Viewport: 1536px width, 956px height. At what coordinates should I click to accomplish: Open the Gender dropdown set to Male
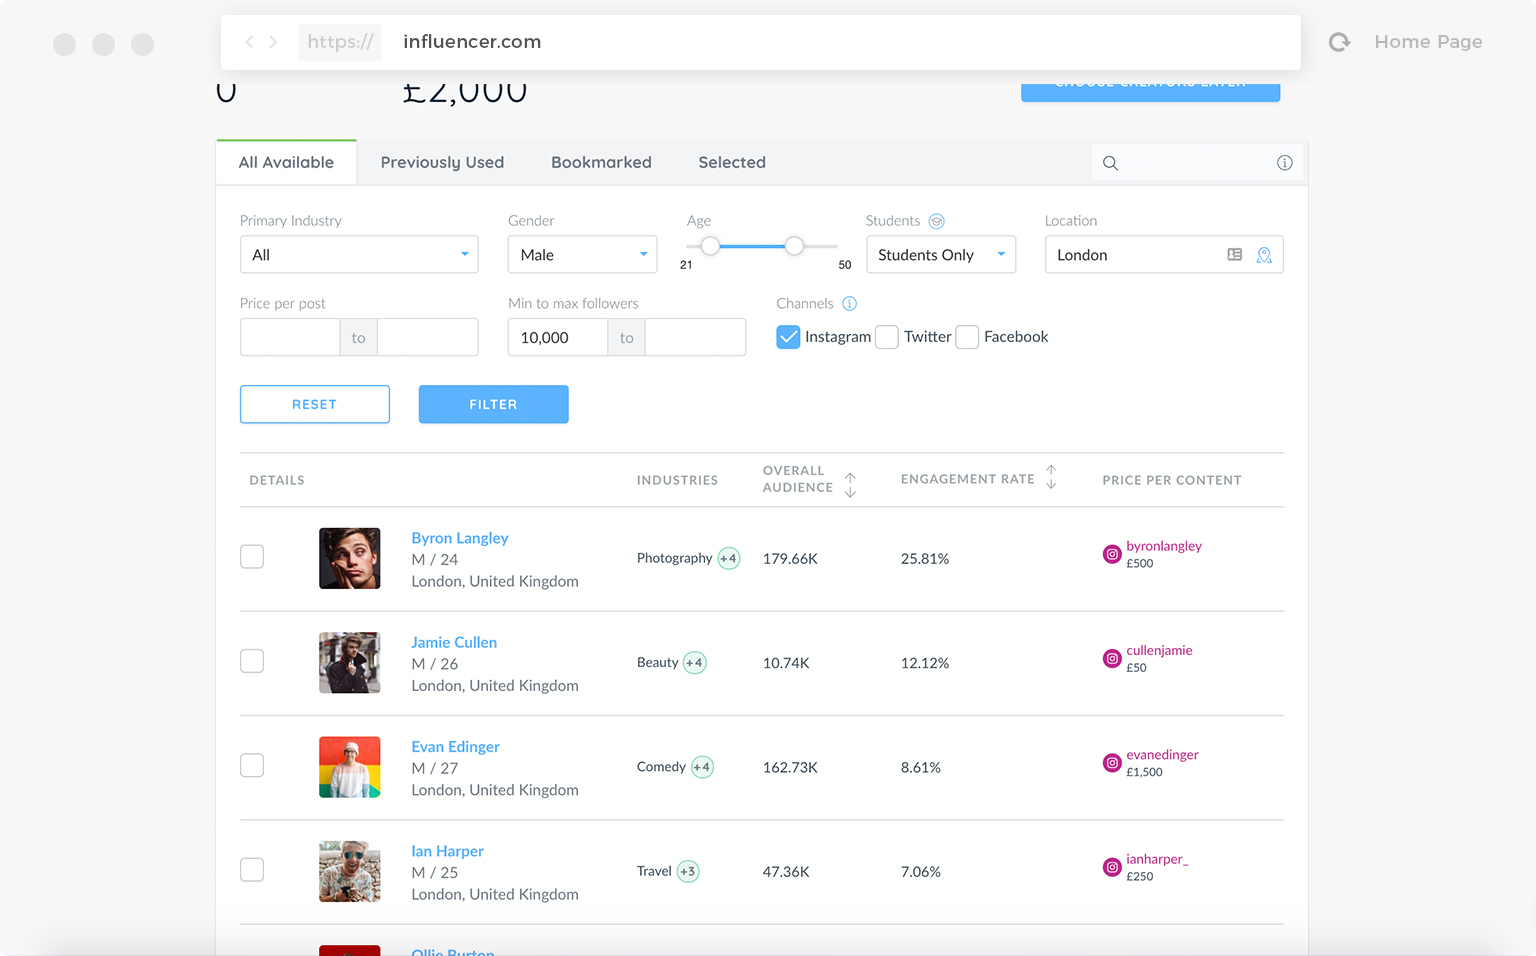582,255
